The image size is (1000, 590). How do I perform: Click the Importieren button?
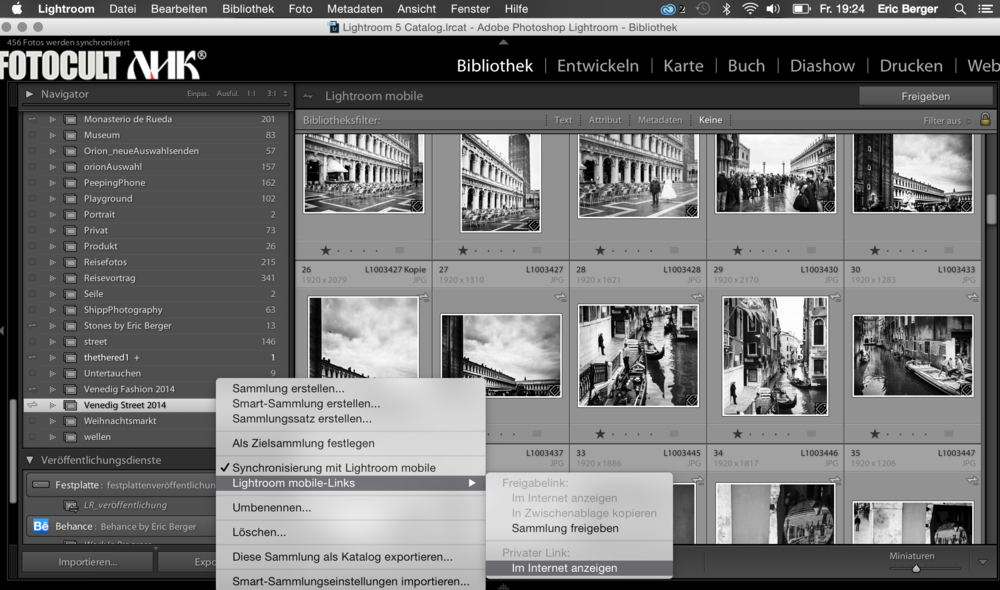point(88,562)
